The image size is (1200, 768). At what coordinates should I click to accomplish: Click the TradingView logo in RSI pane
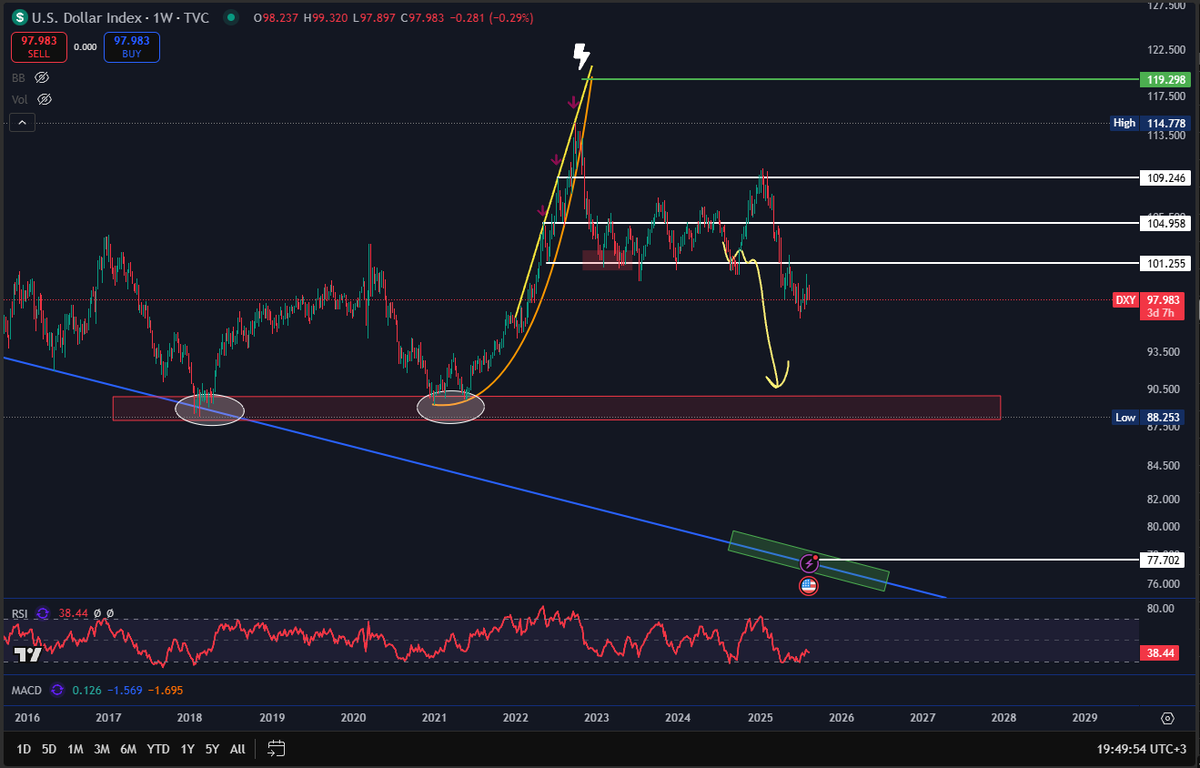(x=27, y=655)
